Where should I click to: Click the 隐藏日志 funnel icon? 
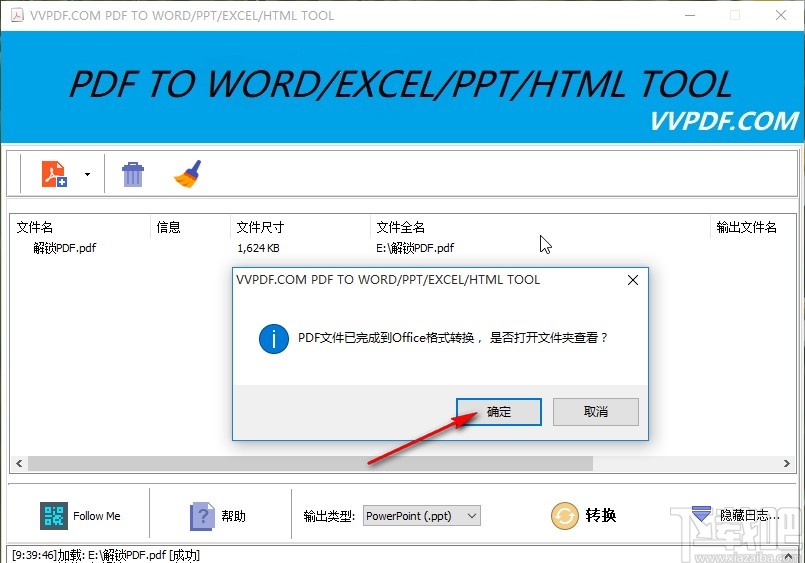[701, 513]
